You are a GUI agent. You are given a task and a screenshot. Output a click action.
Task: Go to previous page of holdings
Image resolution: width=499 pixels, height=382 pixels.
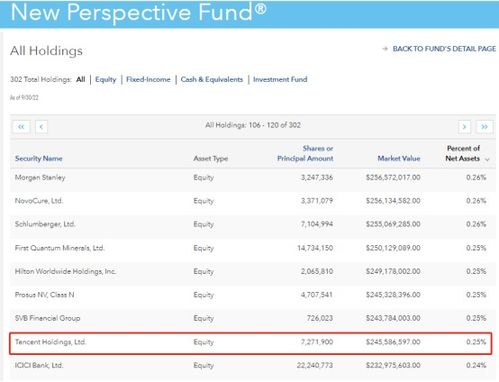[x=41, y=127]
